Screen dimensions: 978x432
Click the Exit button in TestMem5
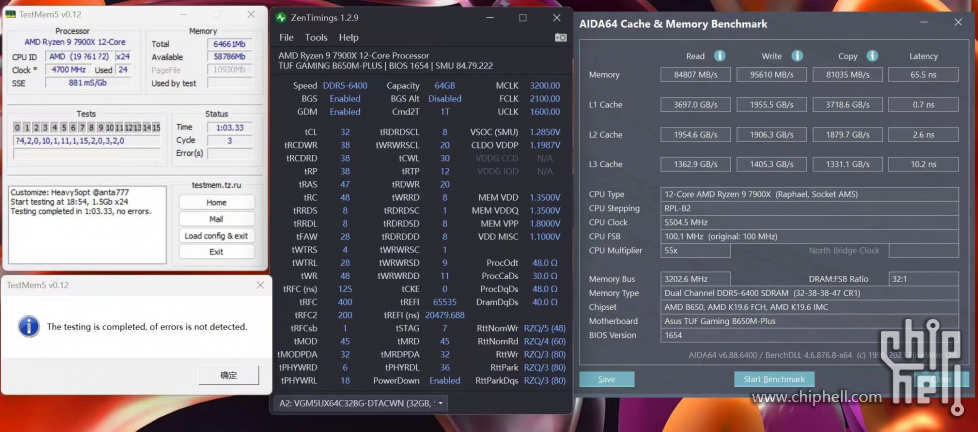click(x=216, y=252)
